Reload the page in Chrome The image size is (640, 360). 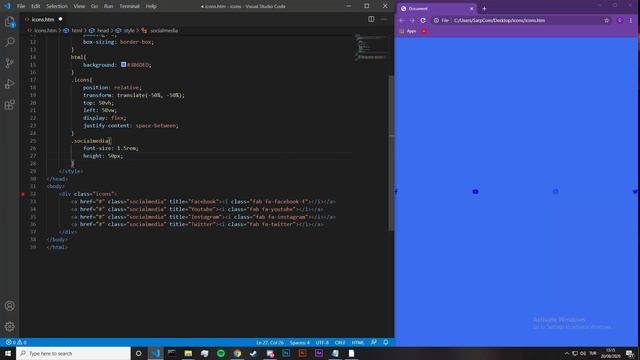pyautogui.click(x=423, y=20)
